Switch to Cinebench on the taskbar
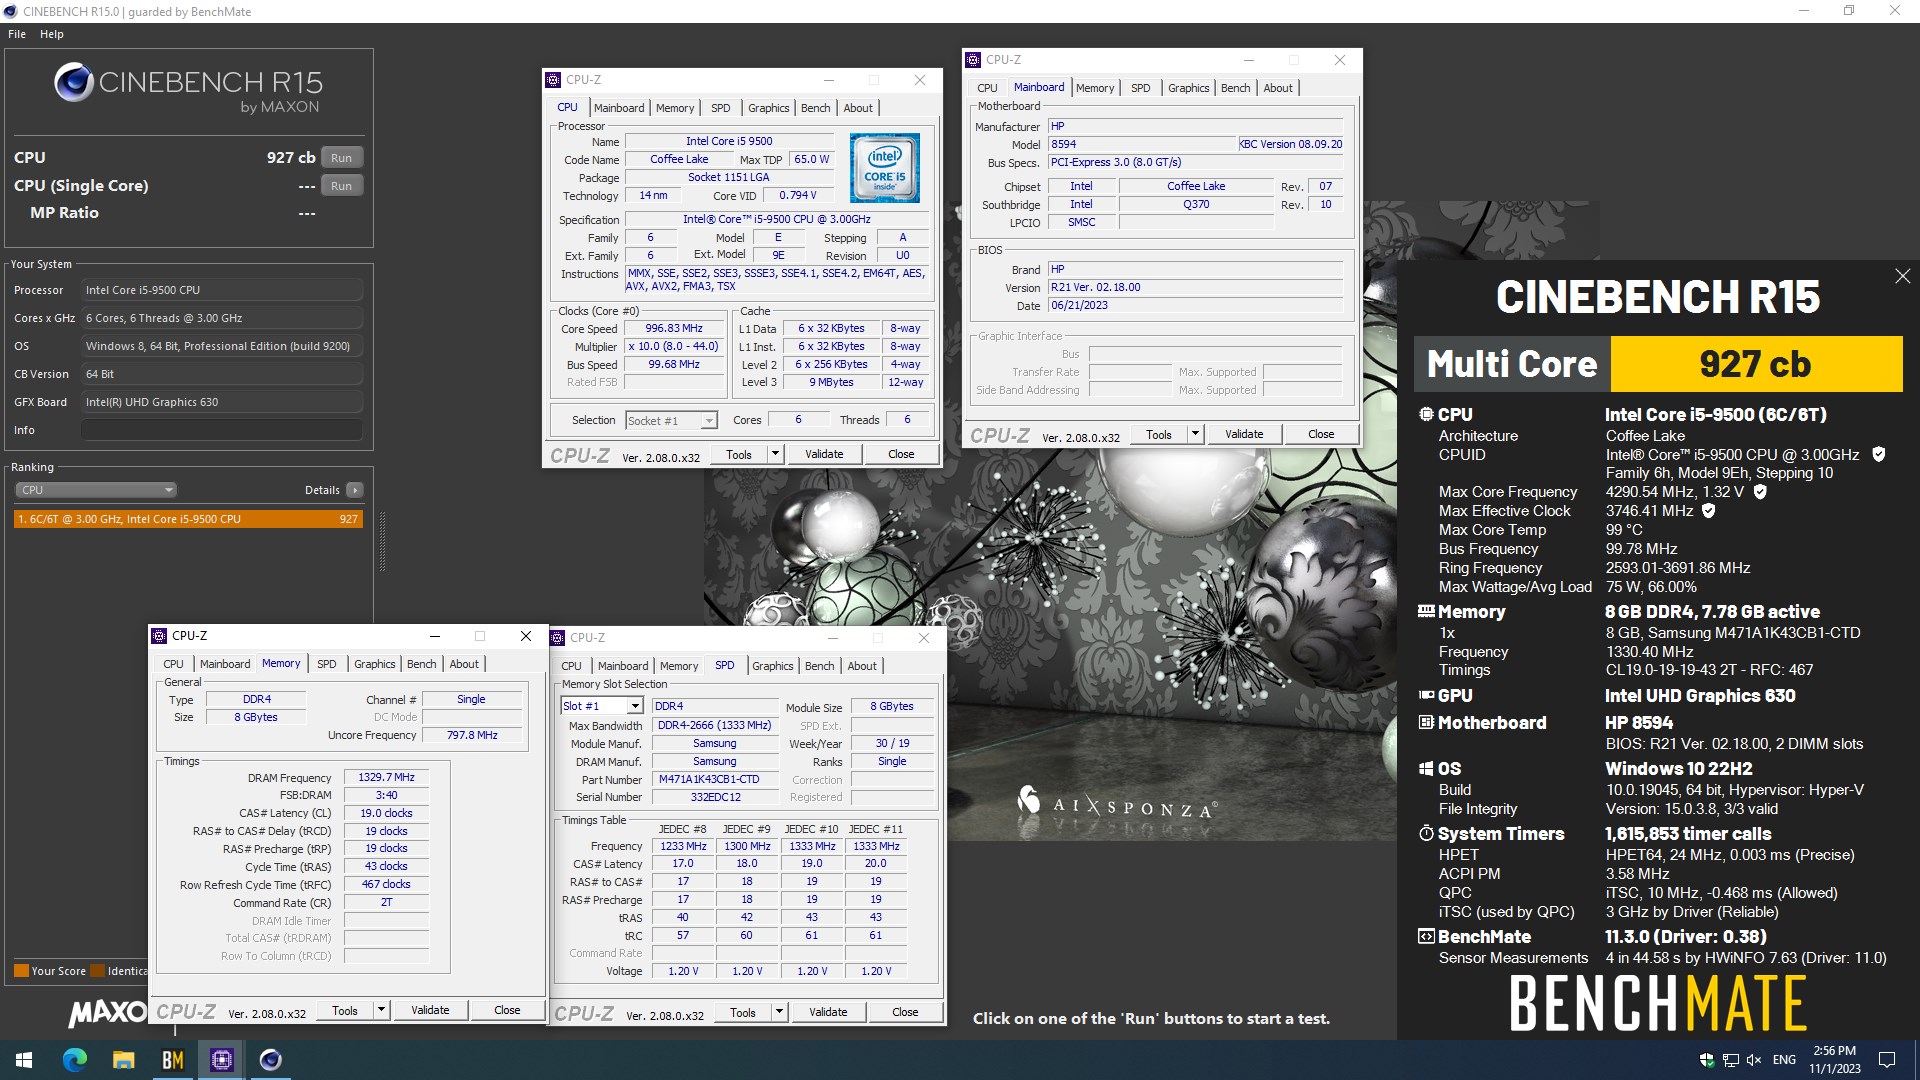1920x1080 pixels. click(271, 1060)
